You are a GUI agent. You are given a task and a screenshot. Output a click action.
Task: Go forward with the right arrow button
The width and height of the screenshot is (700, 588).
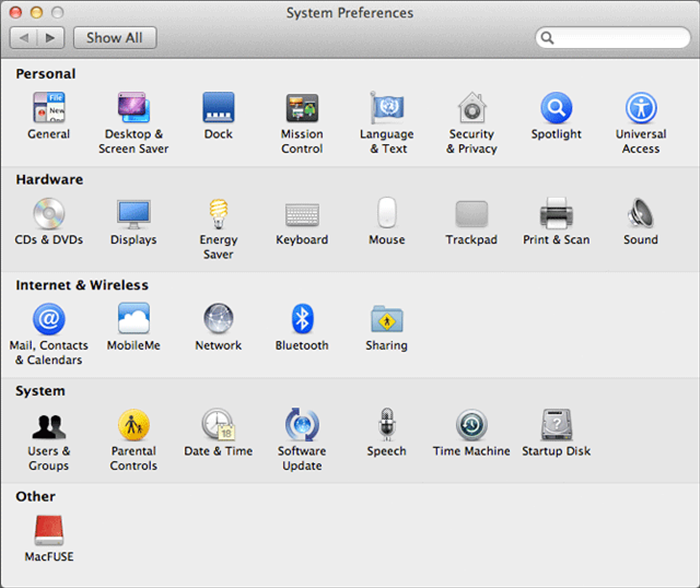pyautogui.click(x=51, y=38)
